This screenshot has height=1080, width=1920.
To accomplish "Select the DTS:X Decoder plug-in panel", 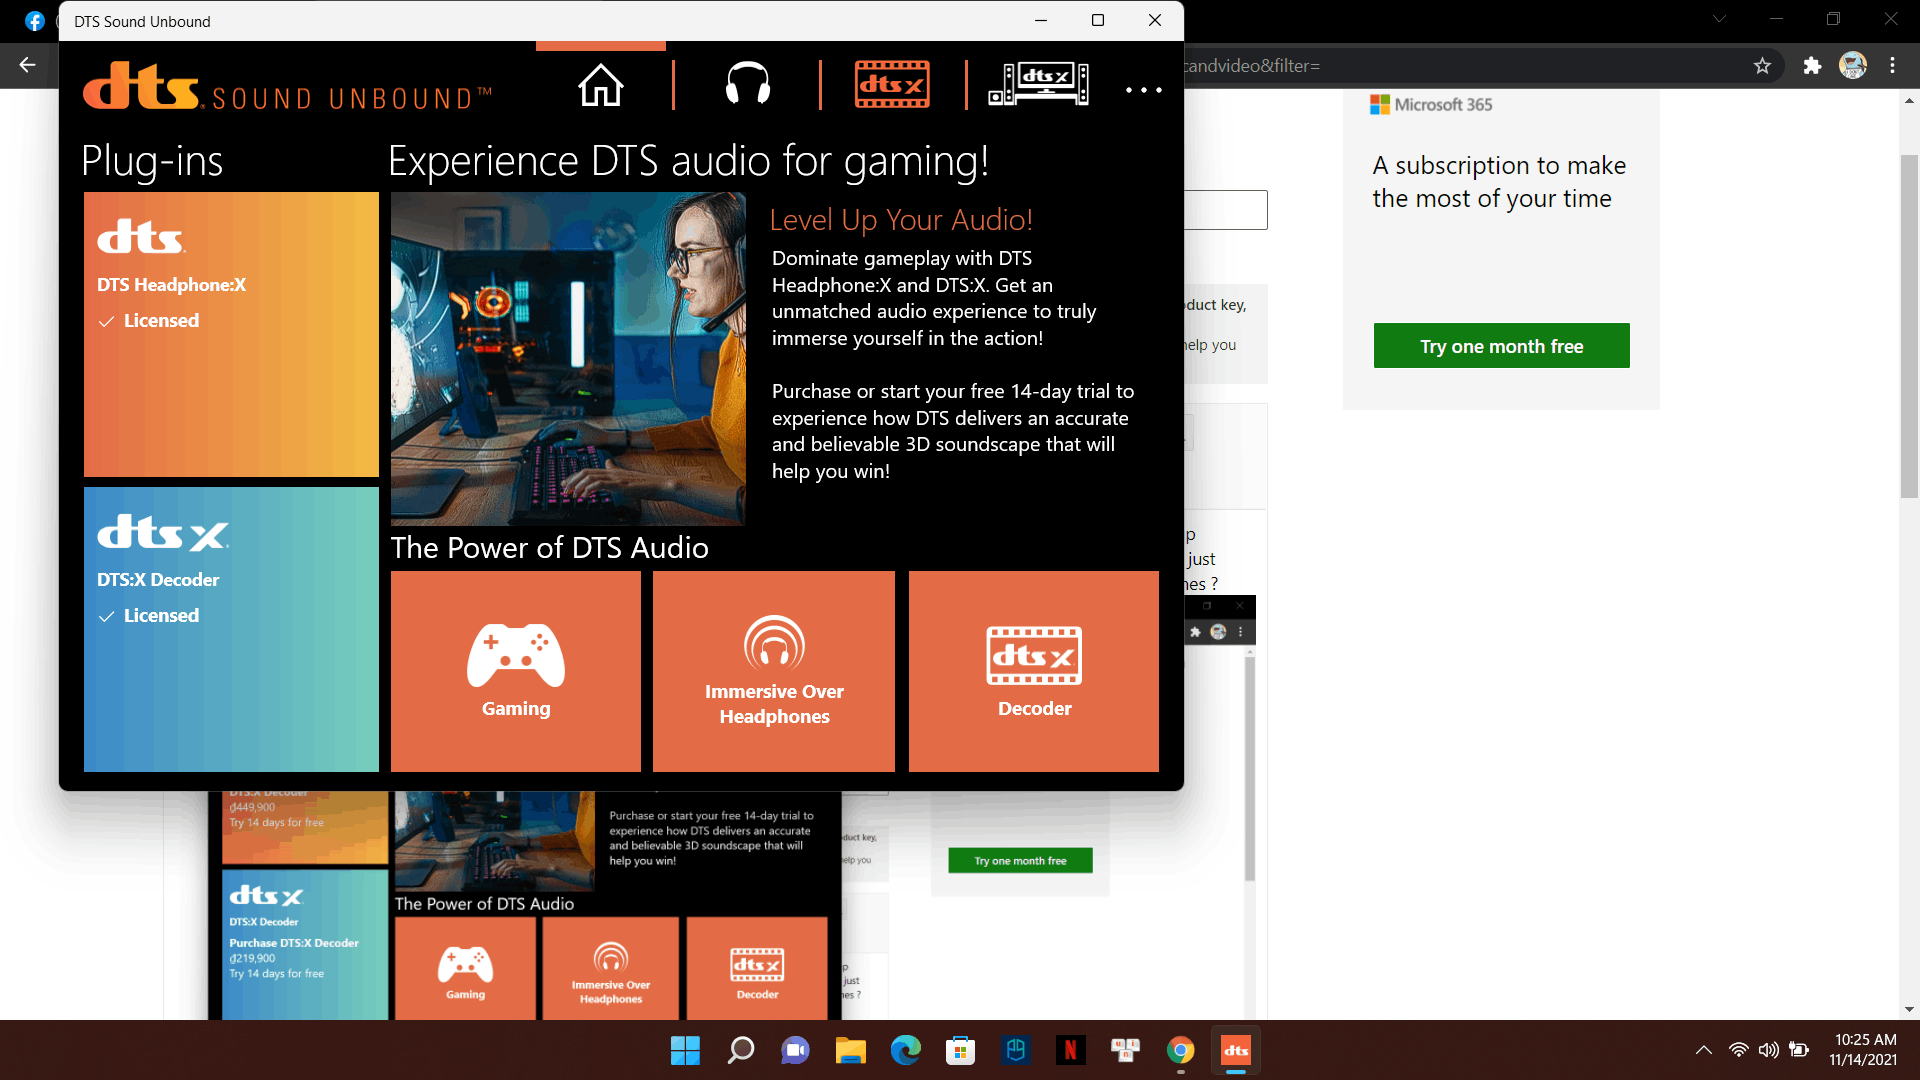I will click(x=231, y=628).
